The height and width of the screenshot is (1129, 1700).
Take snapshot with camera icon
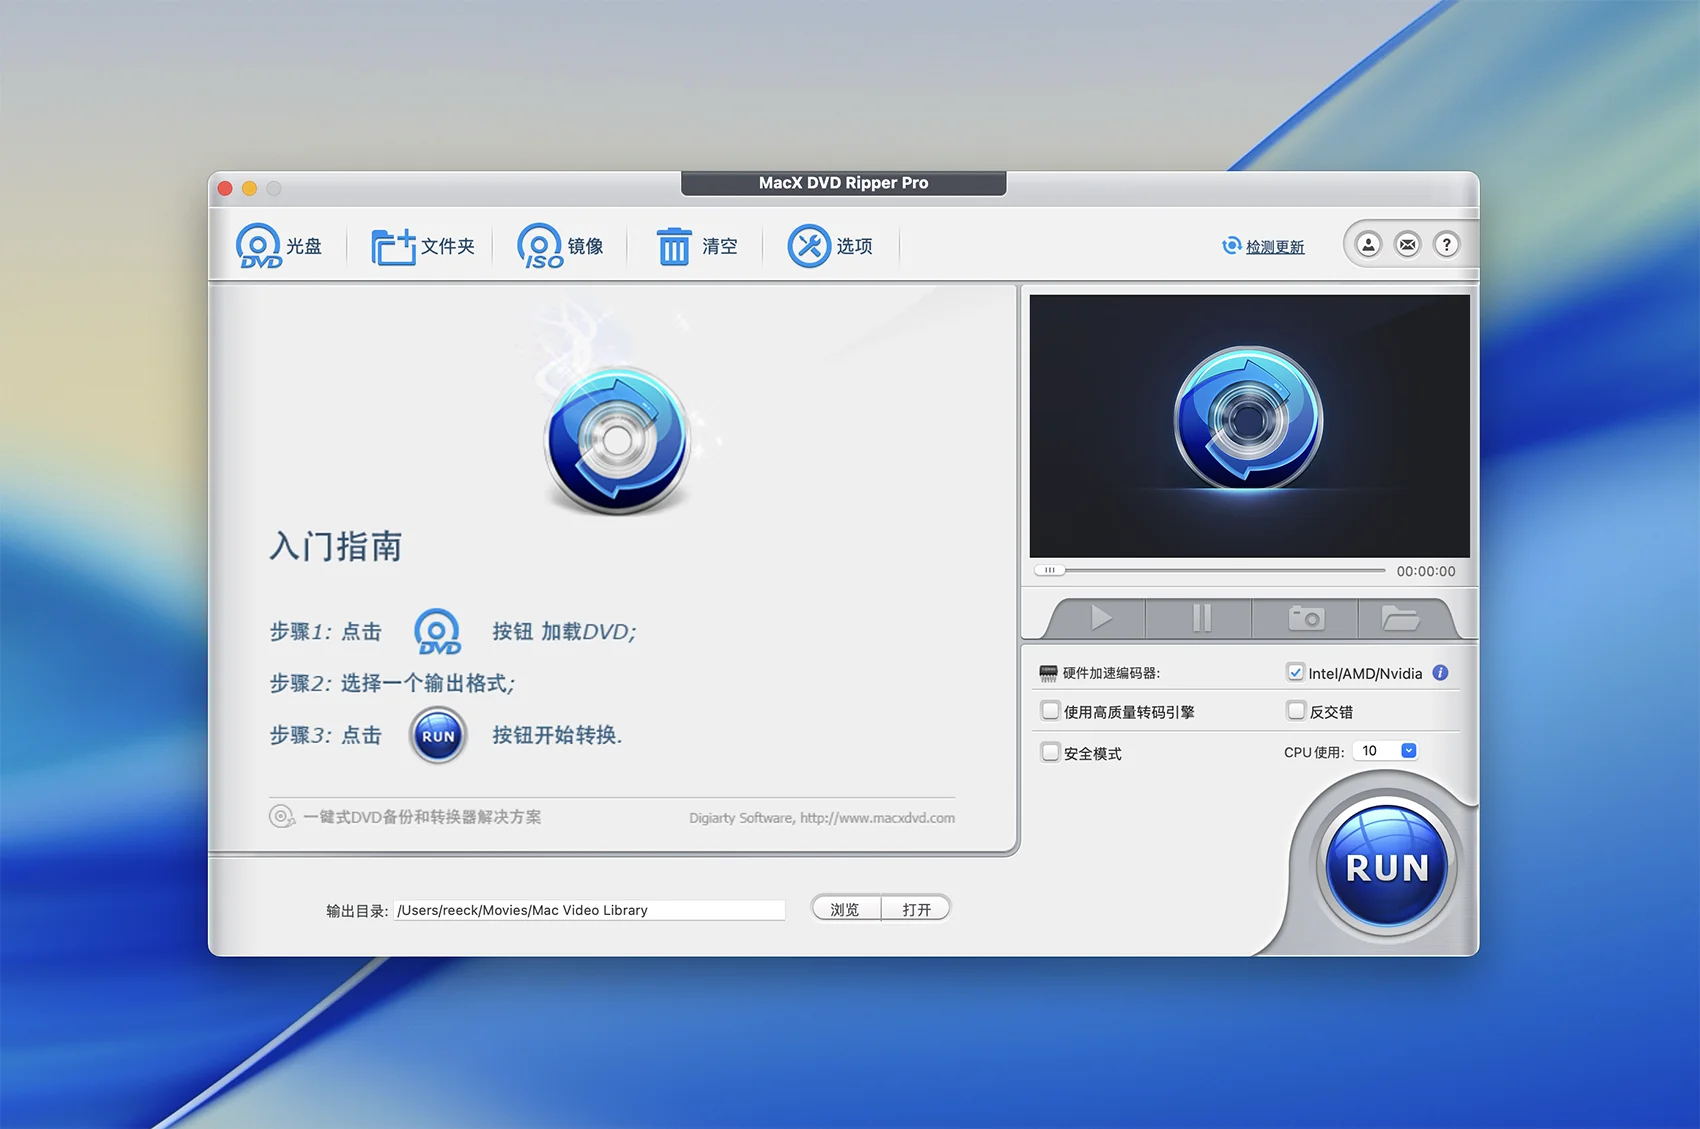tap(1305, 619)
